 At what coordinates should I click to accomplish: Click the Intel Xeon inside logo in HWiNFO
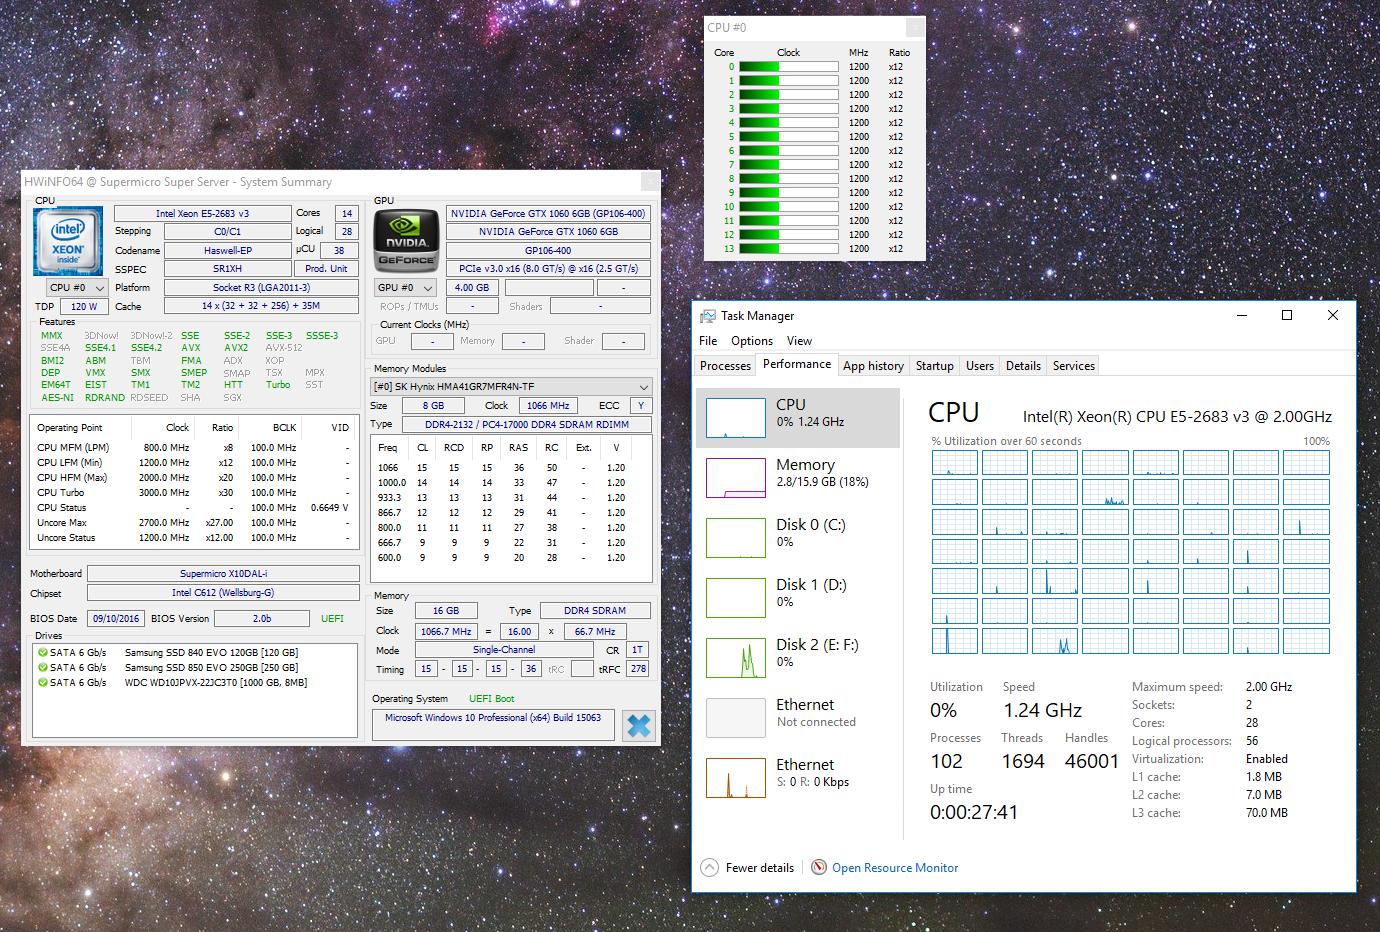(x=68, y=241)
